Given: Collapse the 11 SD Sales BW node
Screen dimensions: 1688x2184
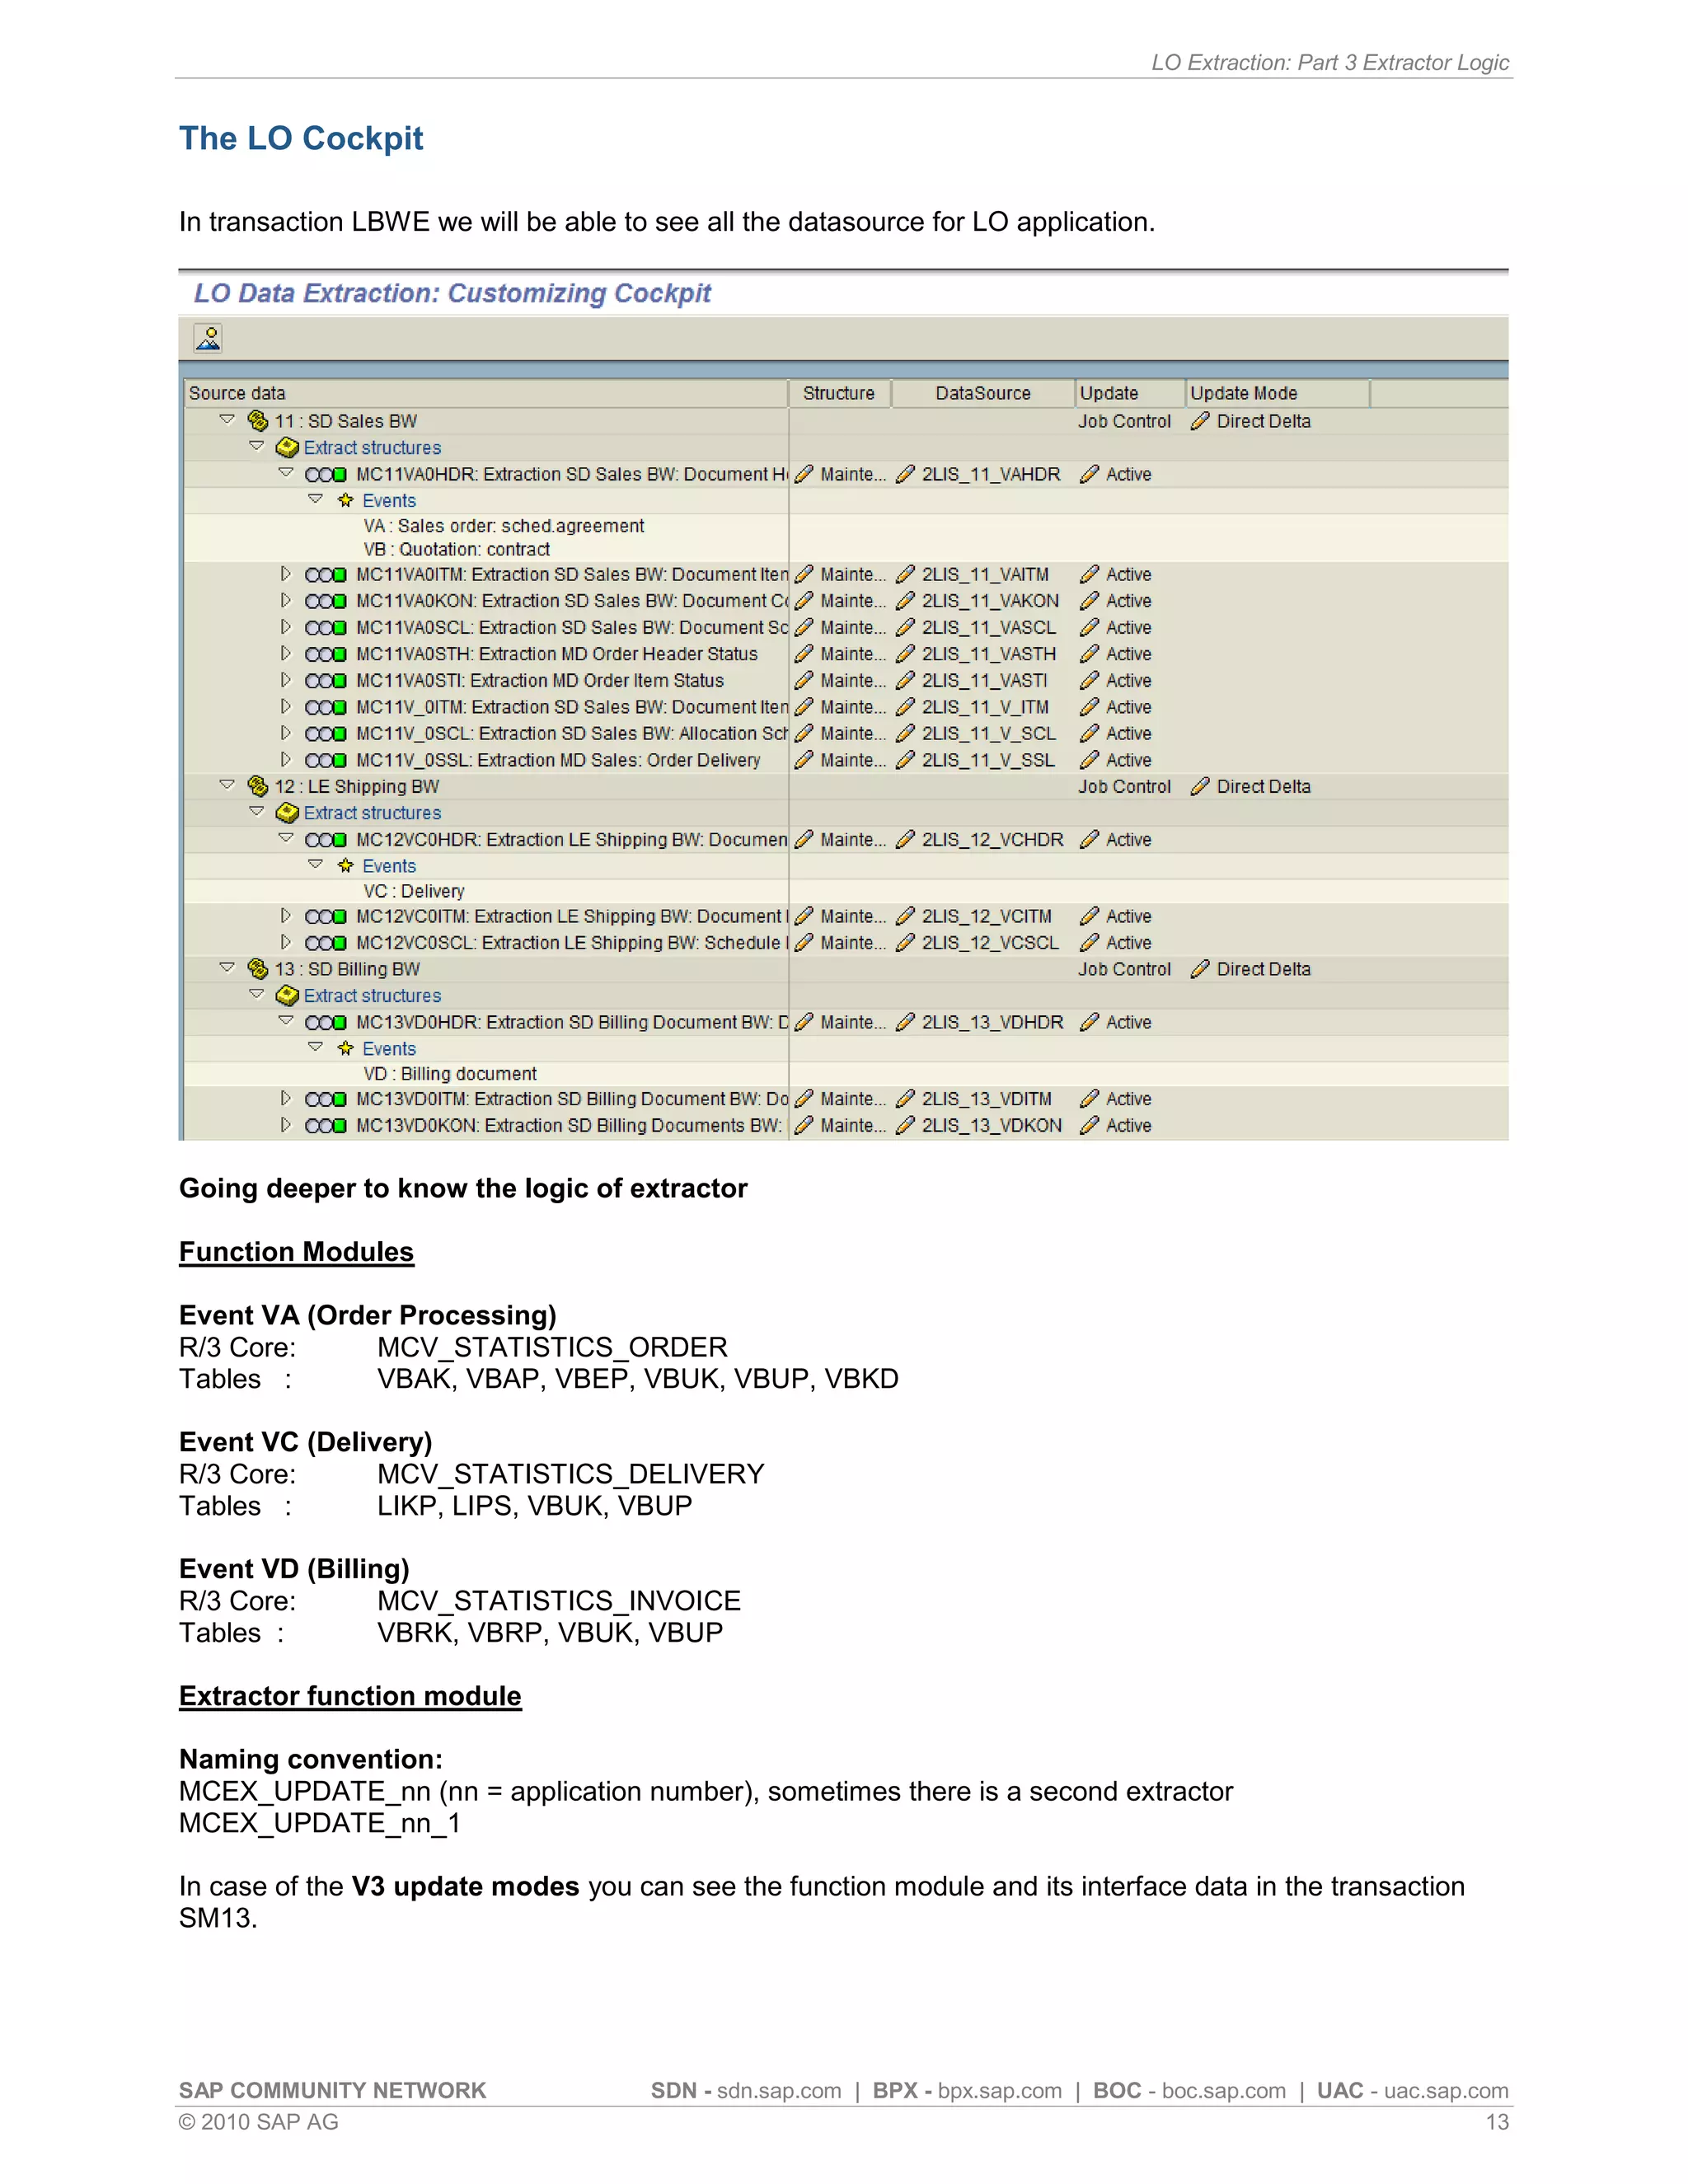Looking at the screenshot, I should [227, 420].
